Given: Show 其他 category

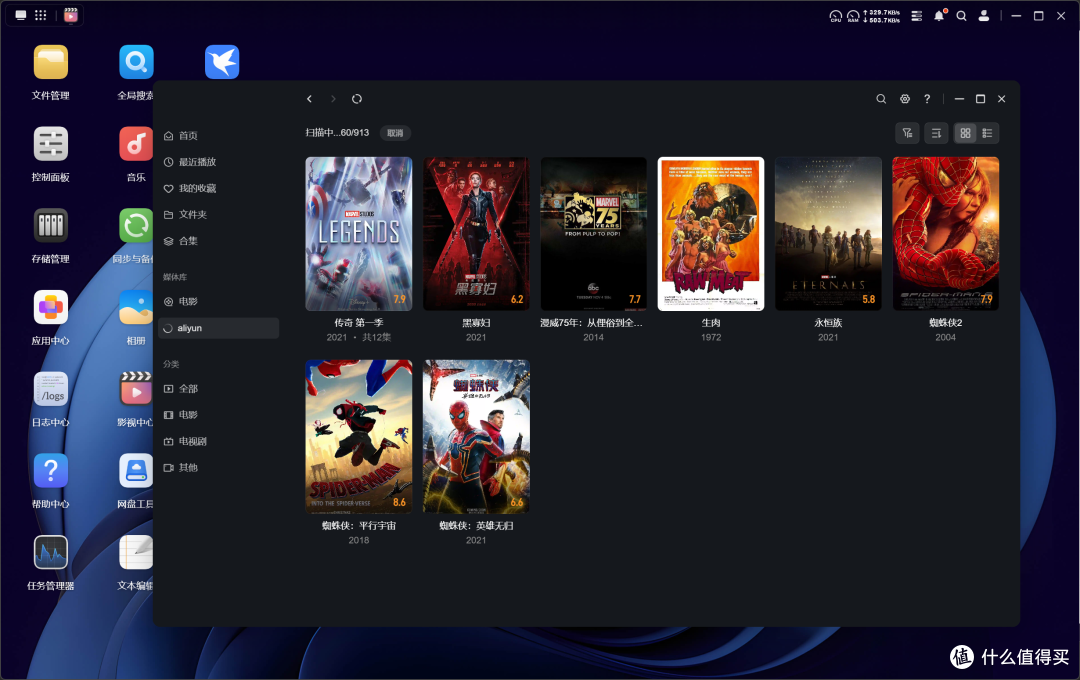Looking at the screenshot, I should tap(218, 467).
